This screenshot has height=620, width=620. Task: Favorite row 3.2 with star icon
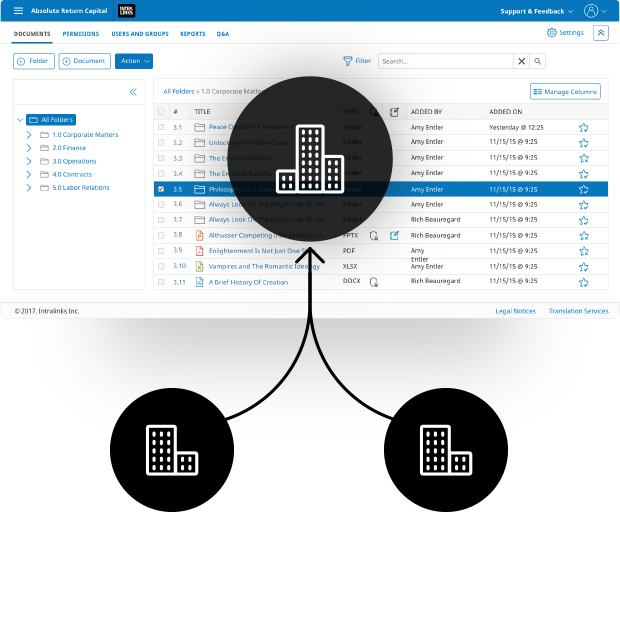click(584, 143)
